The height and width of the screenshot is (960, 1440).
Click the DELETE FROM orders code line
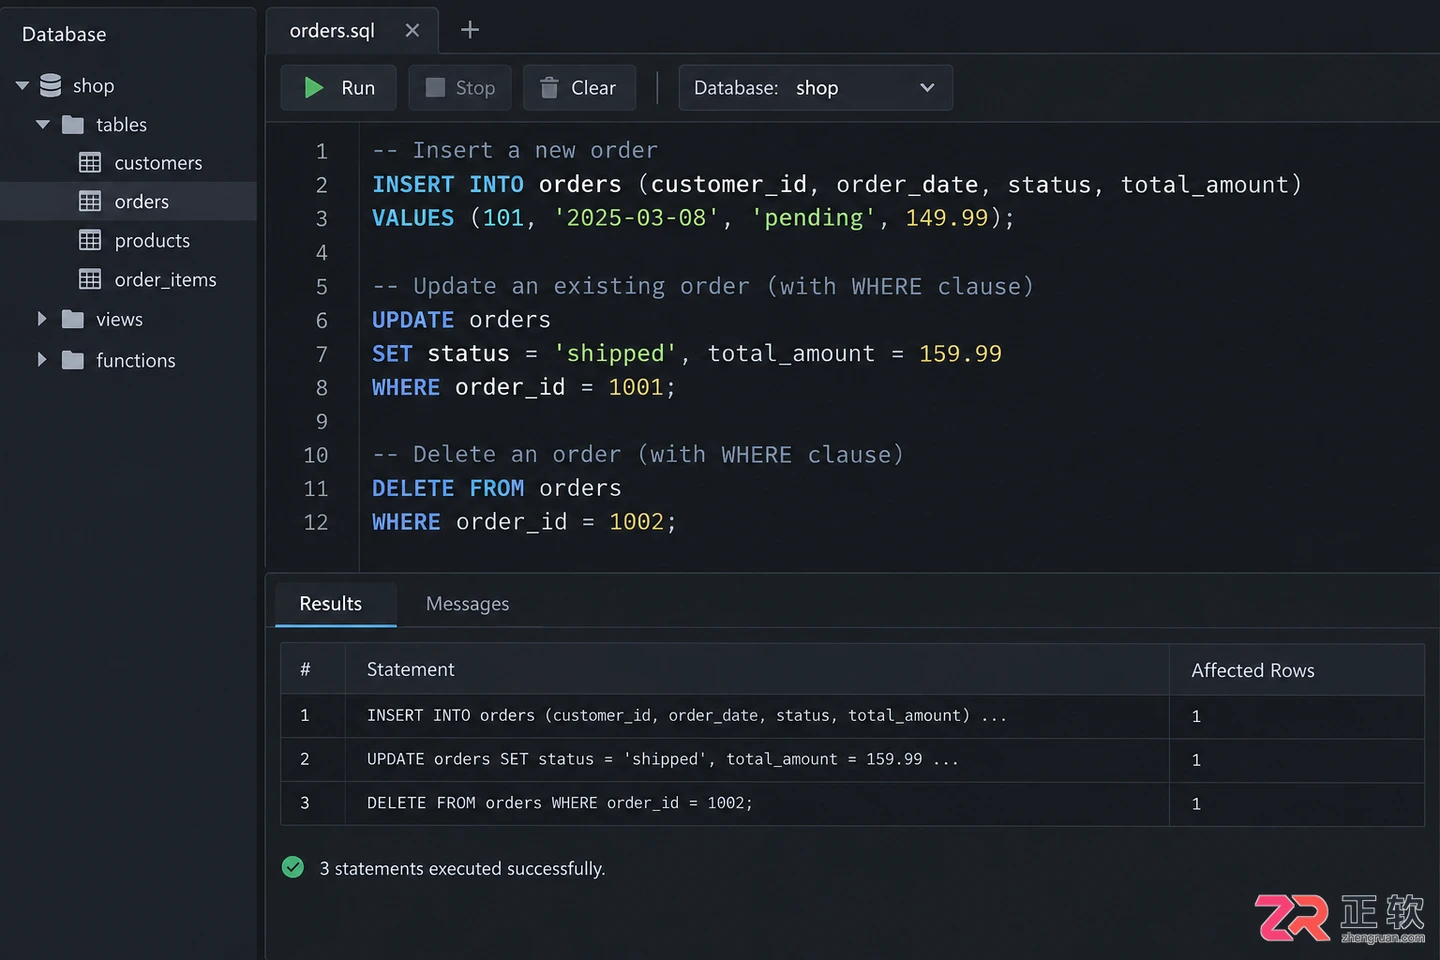click(x=497, y=488)
